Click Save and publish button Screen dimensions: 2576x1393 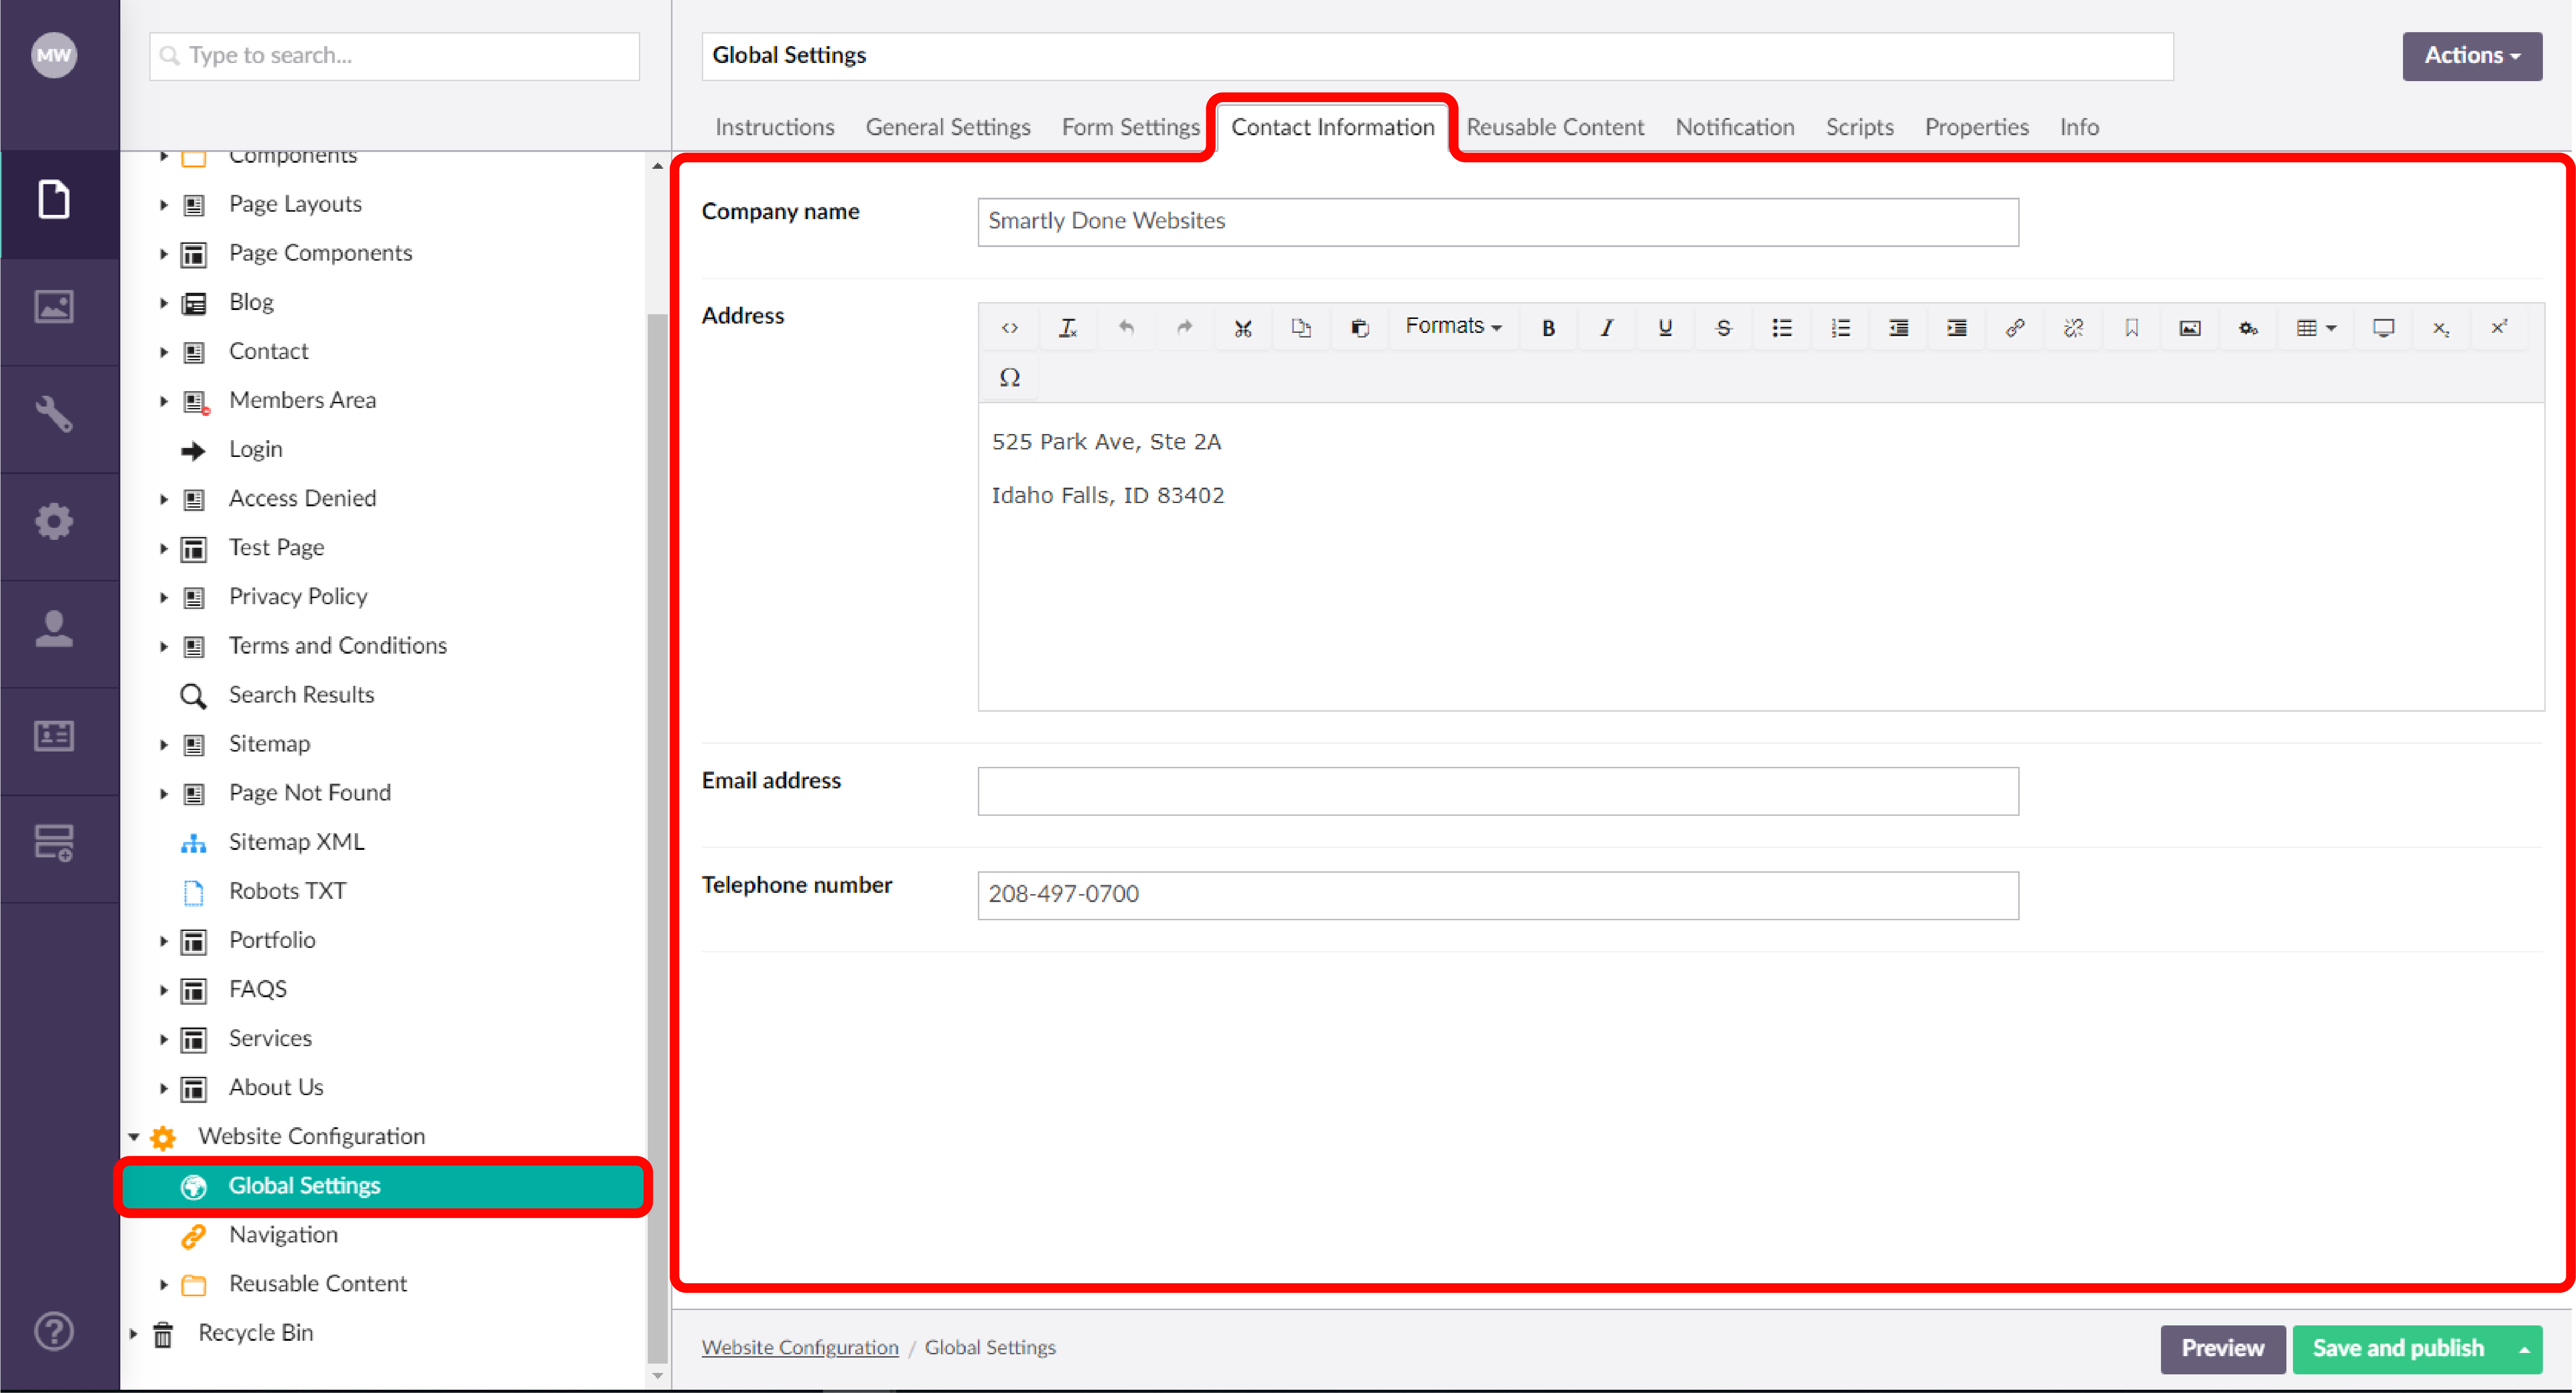point(2398,1349)
